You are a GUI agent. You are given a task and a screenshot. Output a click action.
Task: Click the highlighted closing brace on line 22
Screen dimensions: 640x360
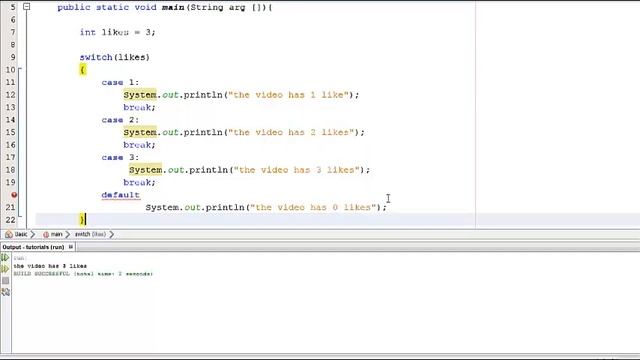click(x=83, y=220)
